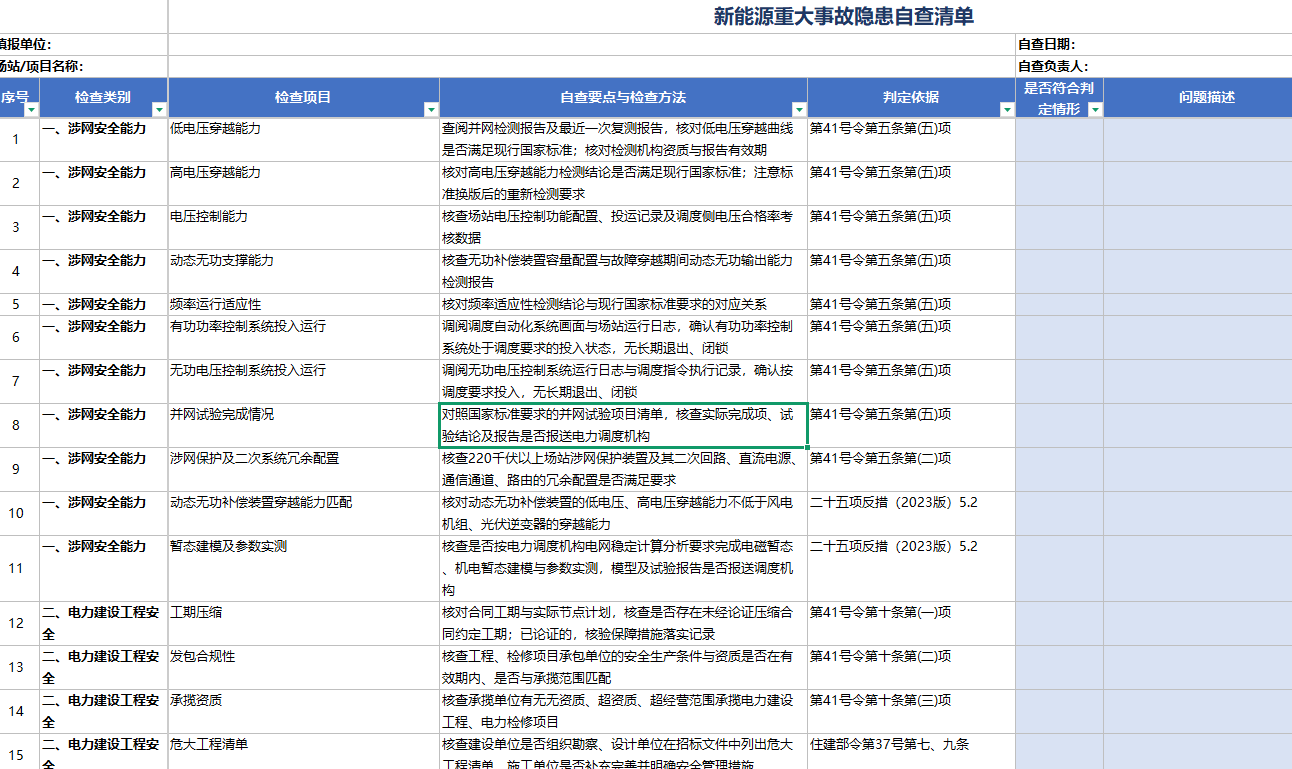The width and height of the screenshot is (1292, 769).
Task: Select 二十五项反措（2023版）5.2 in row 10
Action: pyautogui.click(x=911, y=513)
